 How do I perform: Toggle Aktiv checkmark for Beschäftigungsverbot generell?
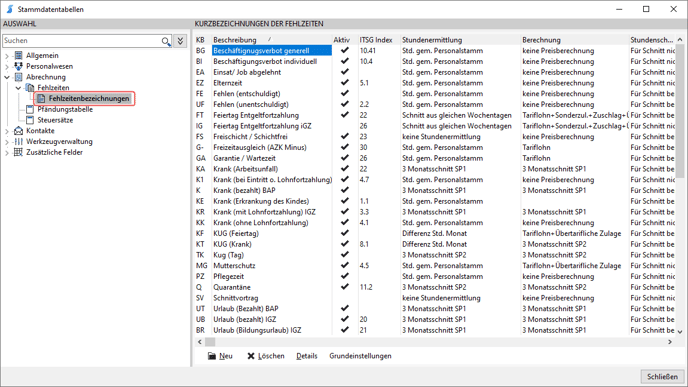coord(344,50)
